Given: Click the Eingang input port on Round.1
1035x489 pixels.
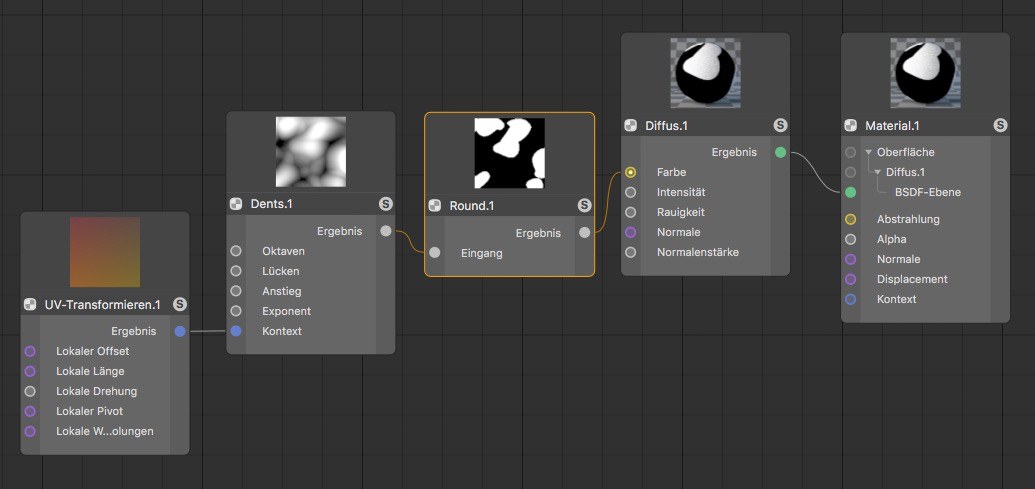Looking at the screenshot, I should pos(434,252).
